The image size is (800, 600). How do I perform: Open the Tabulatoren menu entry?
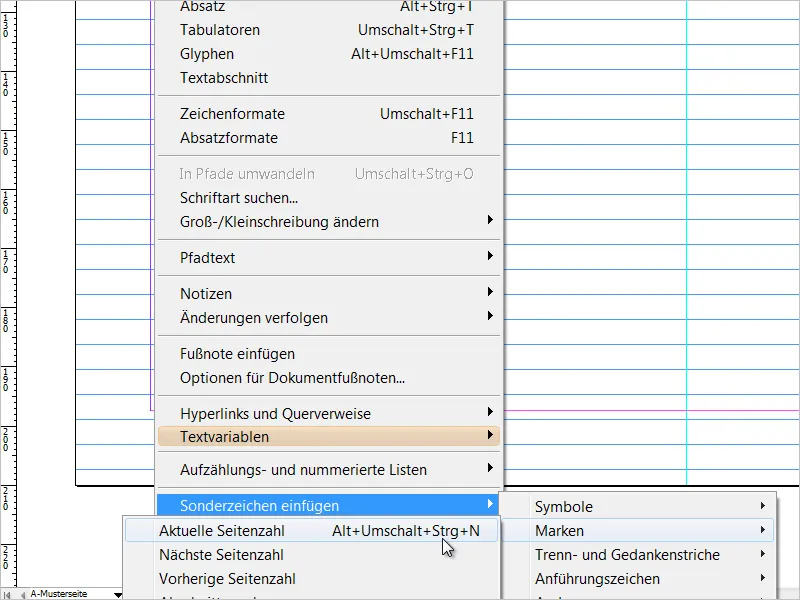click(x=329, y=30)
